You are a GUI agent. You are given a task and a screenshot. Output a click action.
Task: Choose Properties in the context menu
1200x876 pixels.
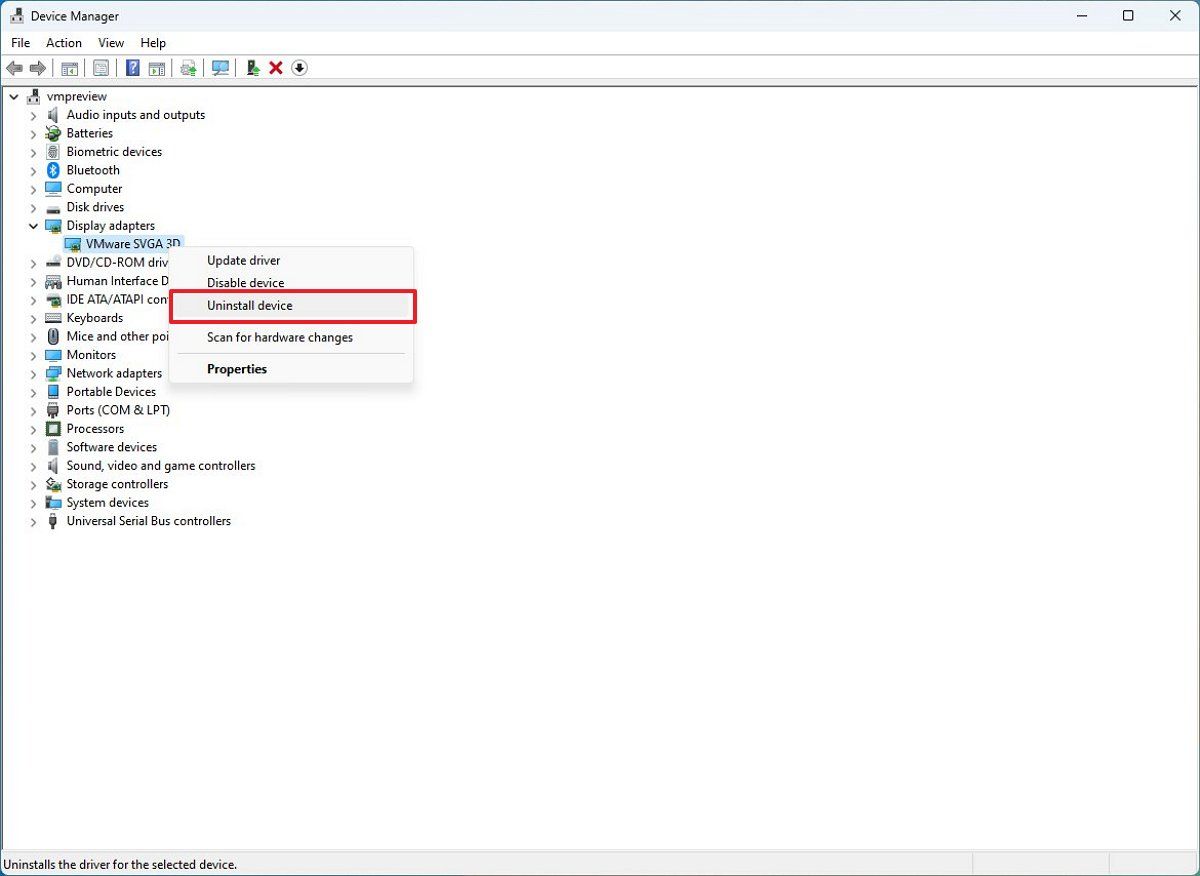(x=237, y=368)
